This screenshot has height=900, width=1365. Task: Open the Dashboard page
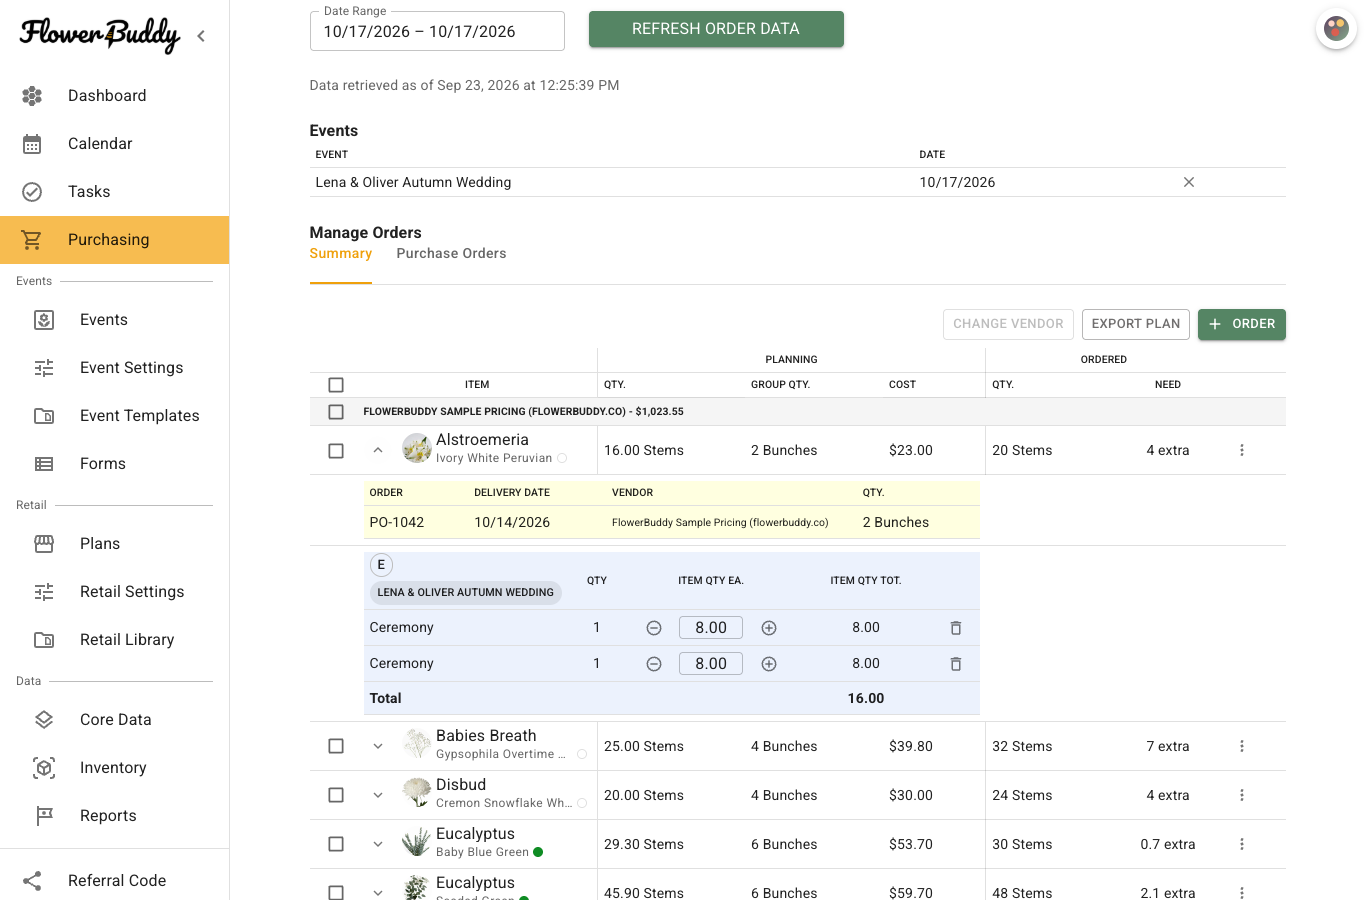114,96
